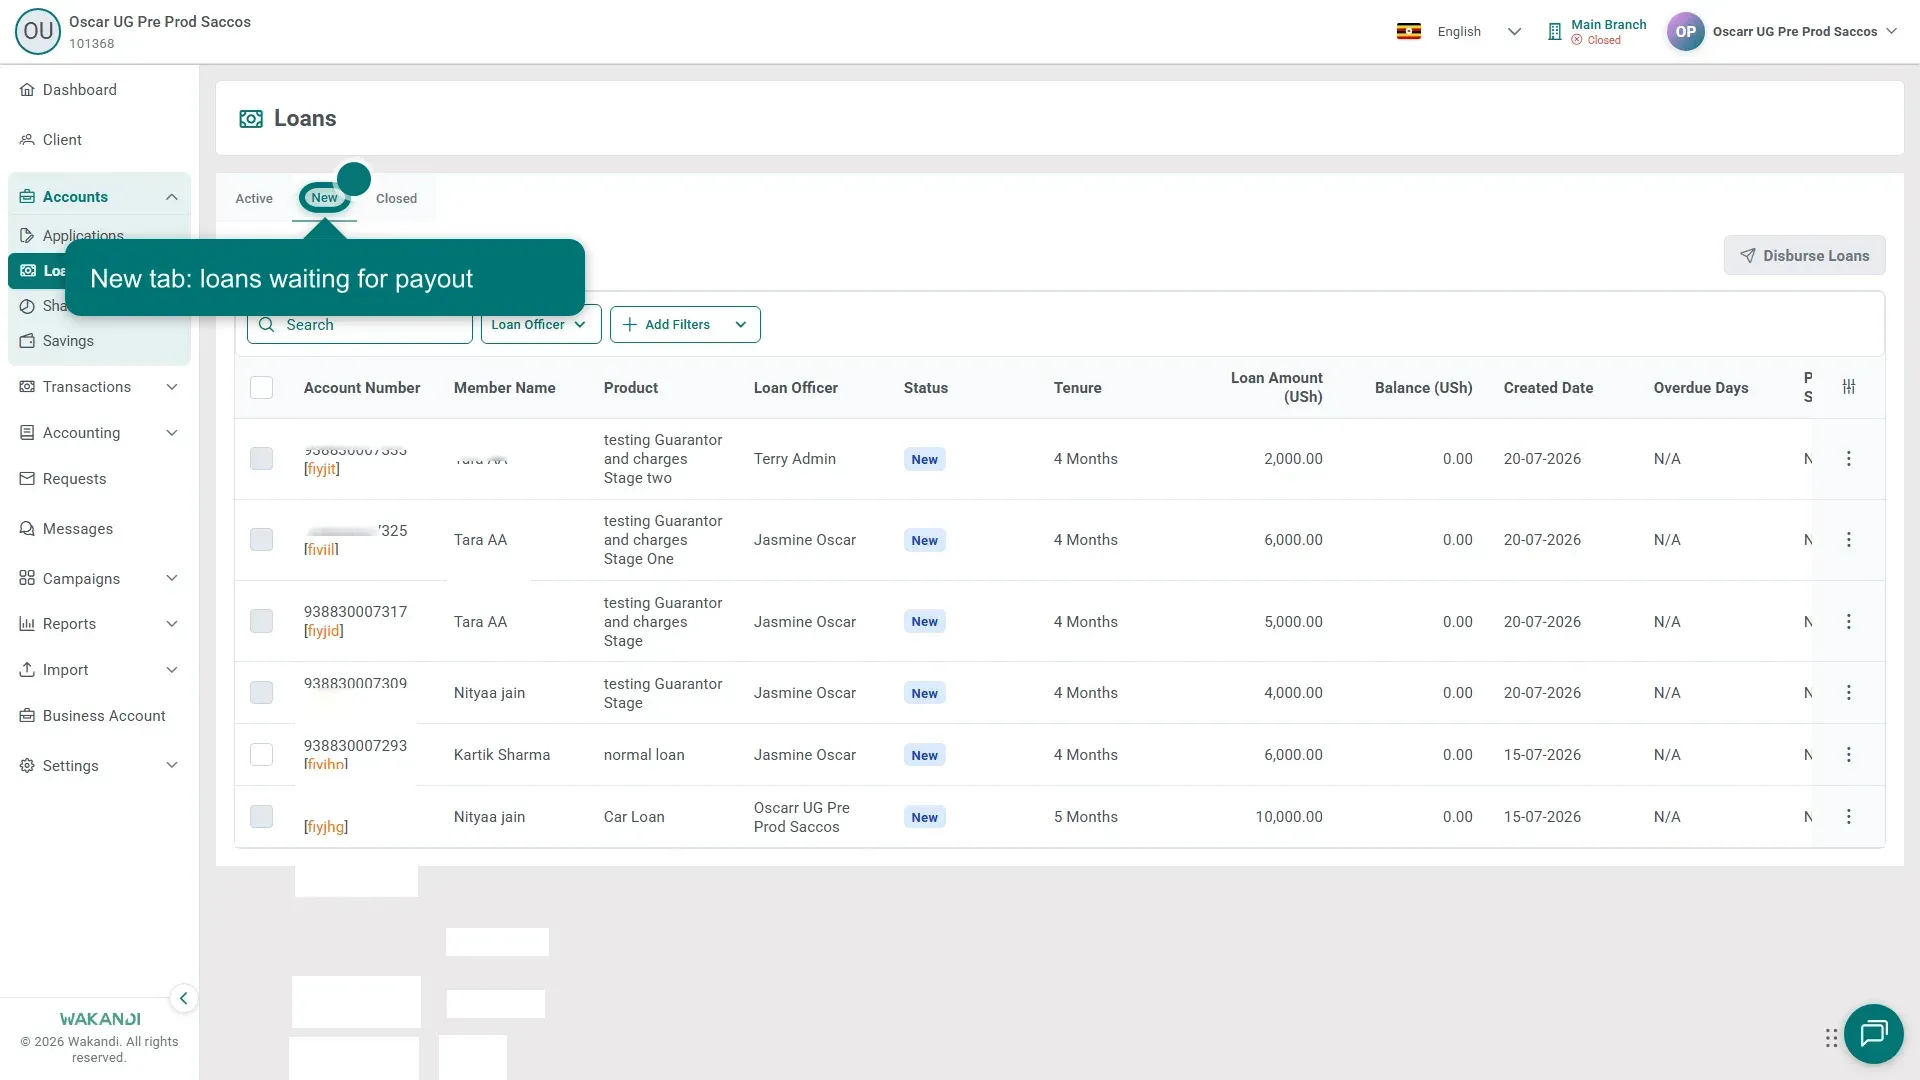Click the Settings gear icon

pos(27,766)
